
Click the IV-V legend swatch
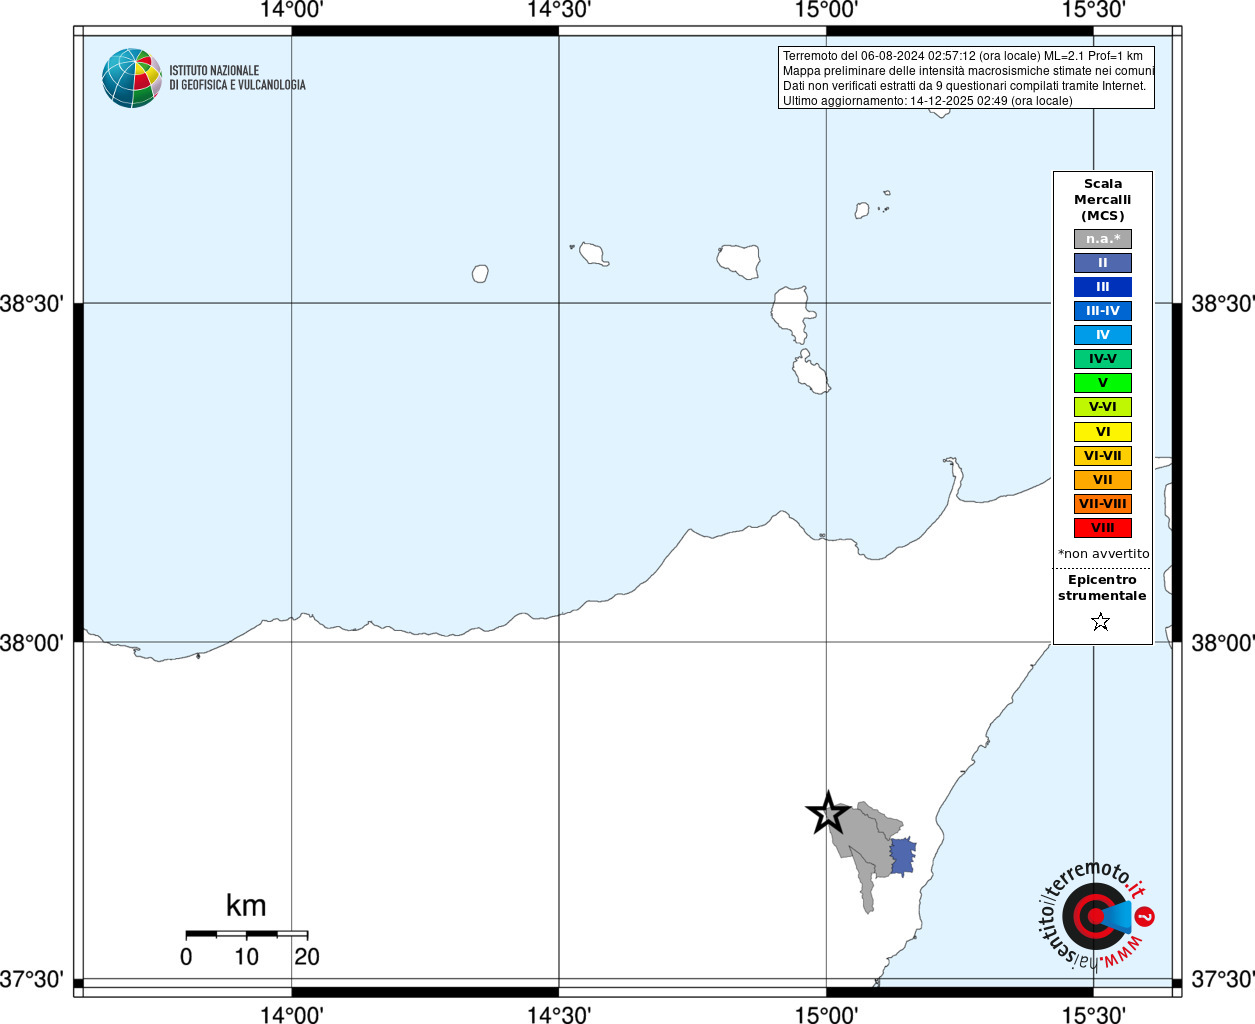(x=1103, y=359)
